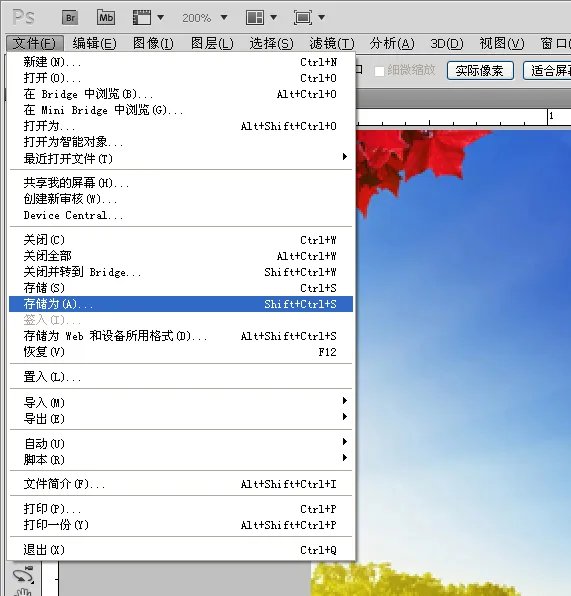Screen dimensions: 571x596
Task: Choose 打印(P)... menu entry
Action: pos(181,509)
